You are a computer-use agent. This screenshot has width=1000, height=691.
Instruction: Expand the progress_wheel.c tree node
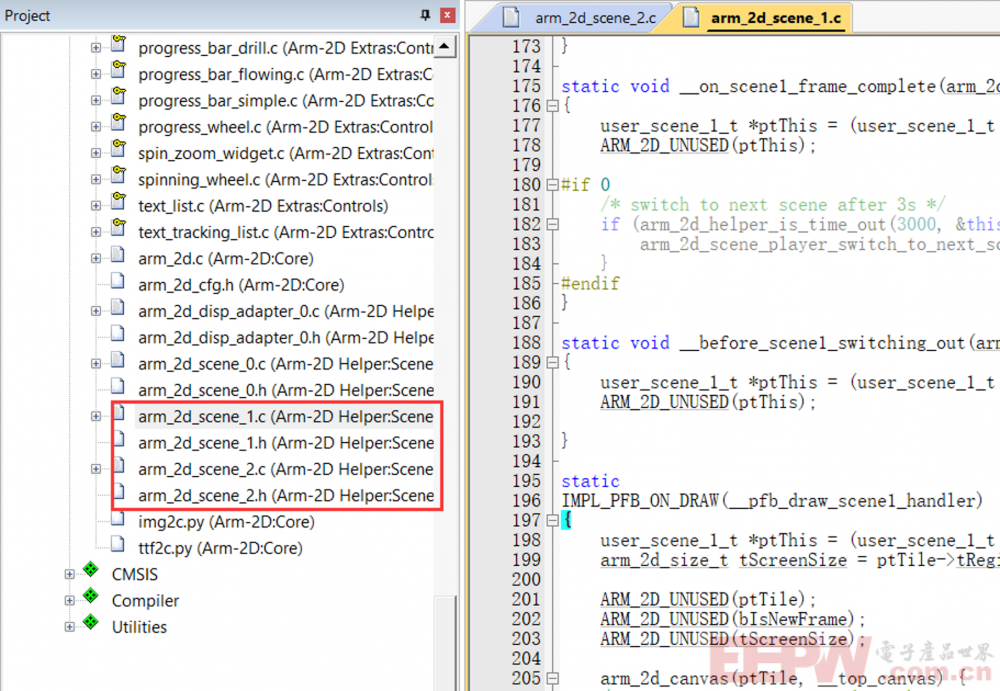coord(96,127)
